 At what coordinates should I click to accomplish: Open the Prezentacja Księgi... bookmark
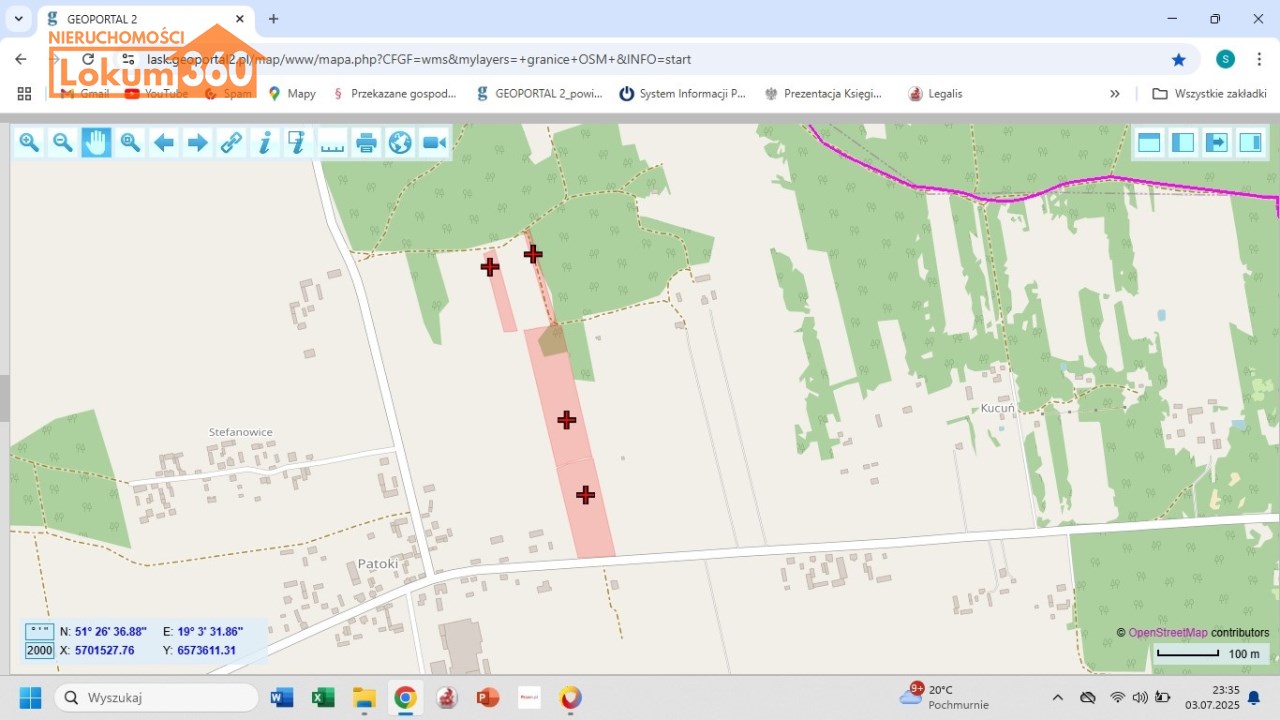click(823, 93)
